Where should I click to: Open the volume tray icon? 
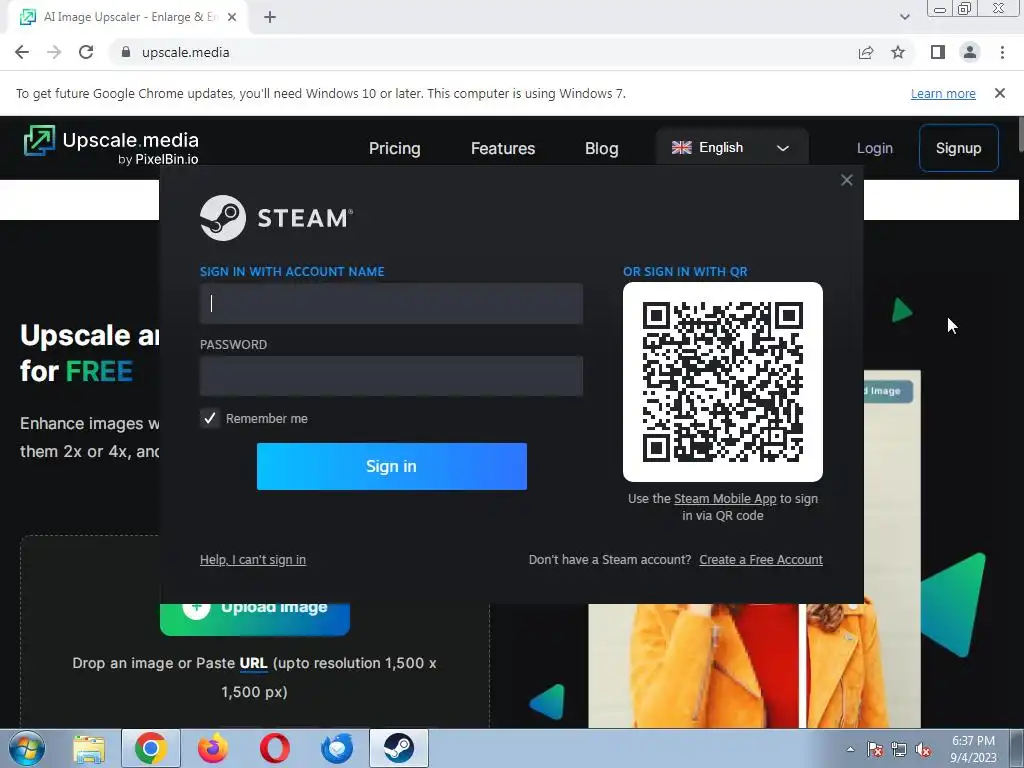(923, 749)
